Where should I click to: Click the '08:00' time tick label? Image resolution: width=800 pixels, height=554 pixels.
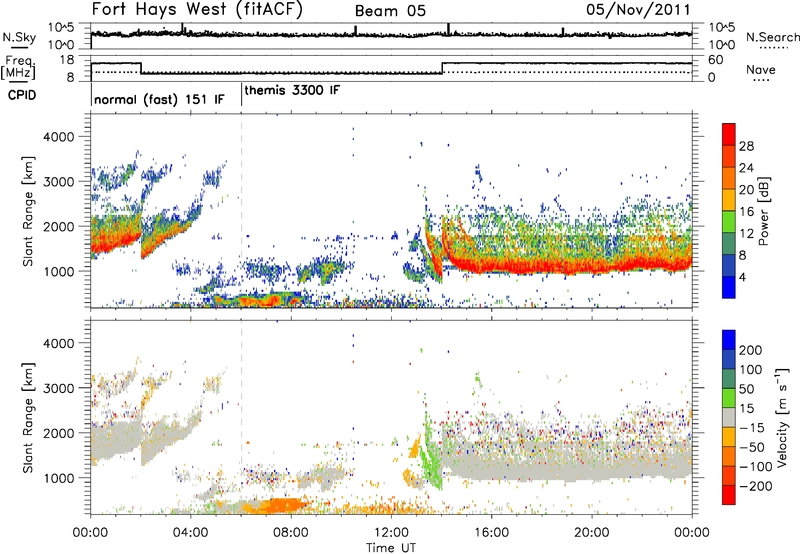tap(291, 533)
